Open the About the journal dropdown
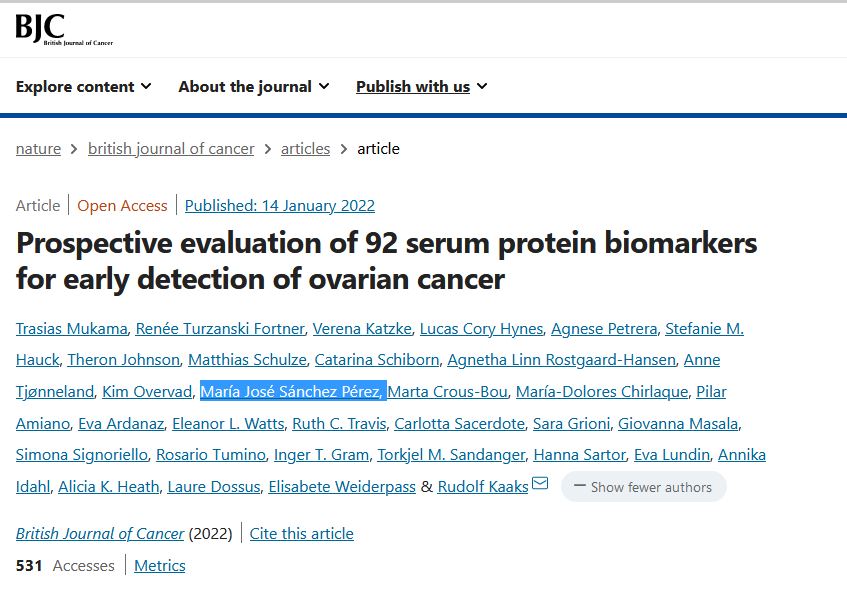The image size is (847, 590). point(254,87)
